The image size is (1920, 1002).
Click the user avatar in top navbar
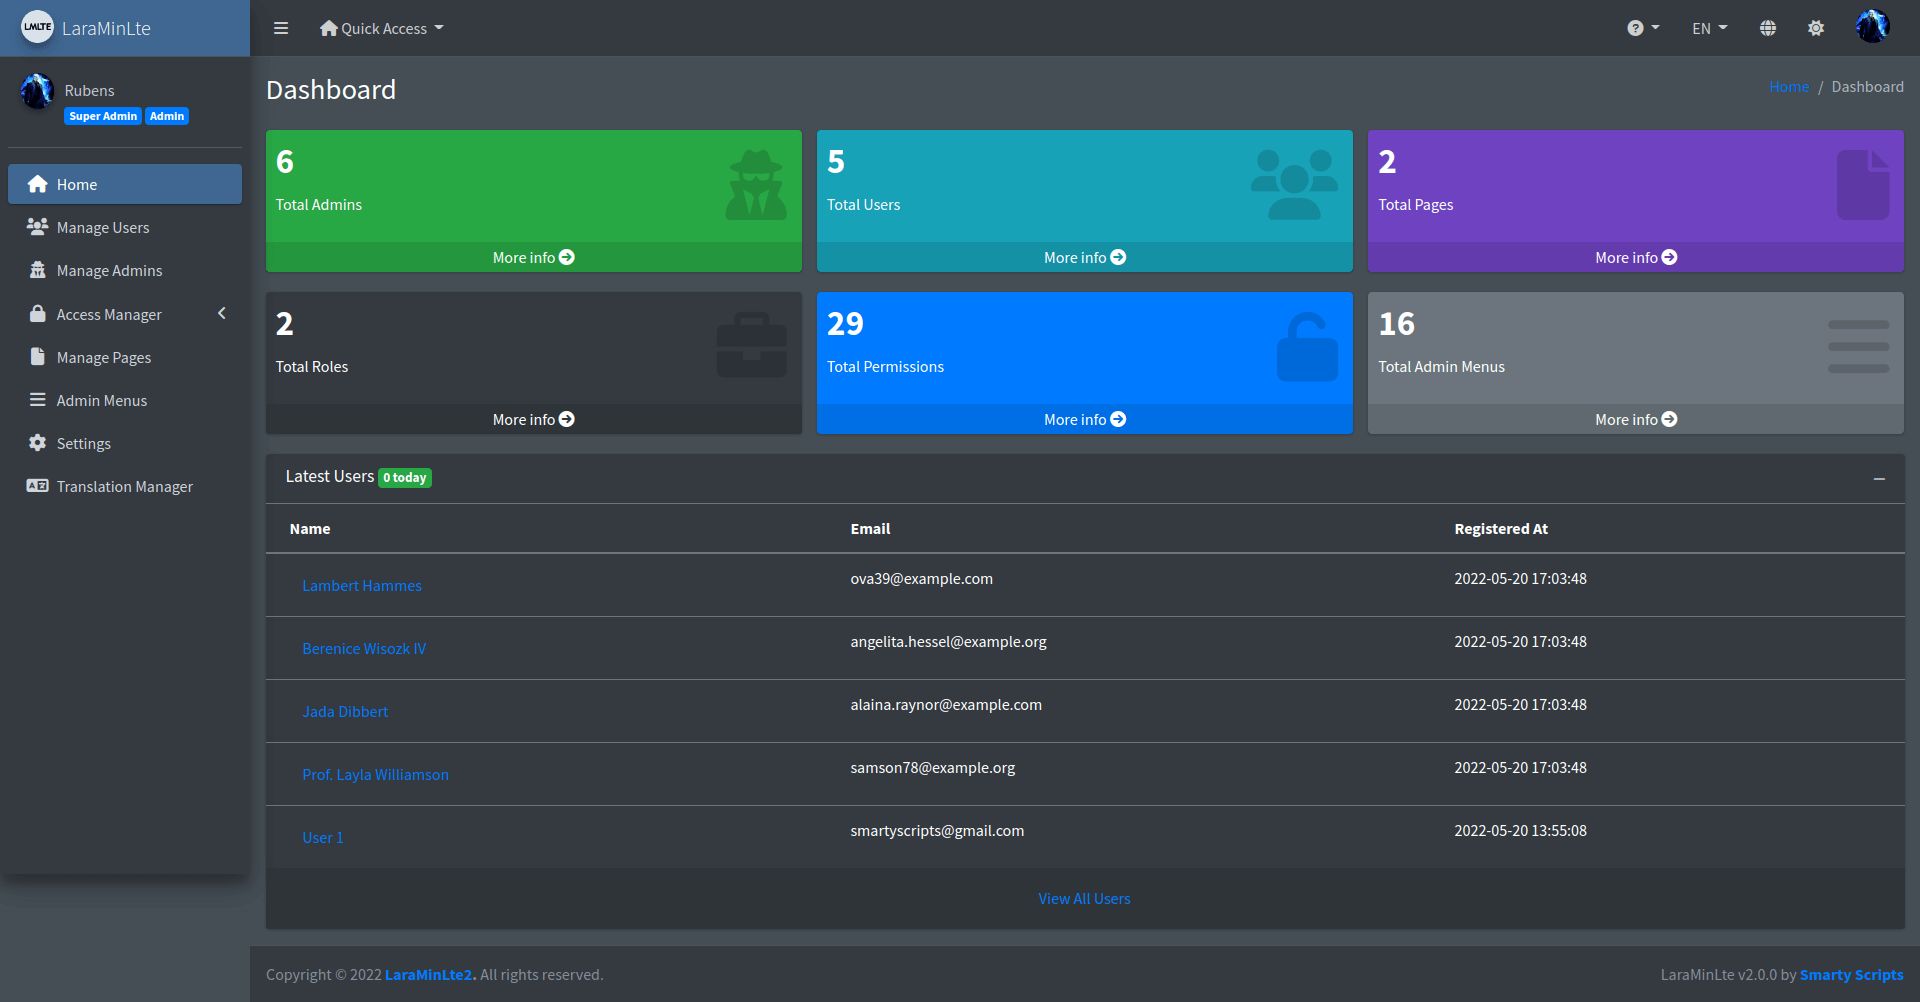click(1872, 27)
